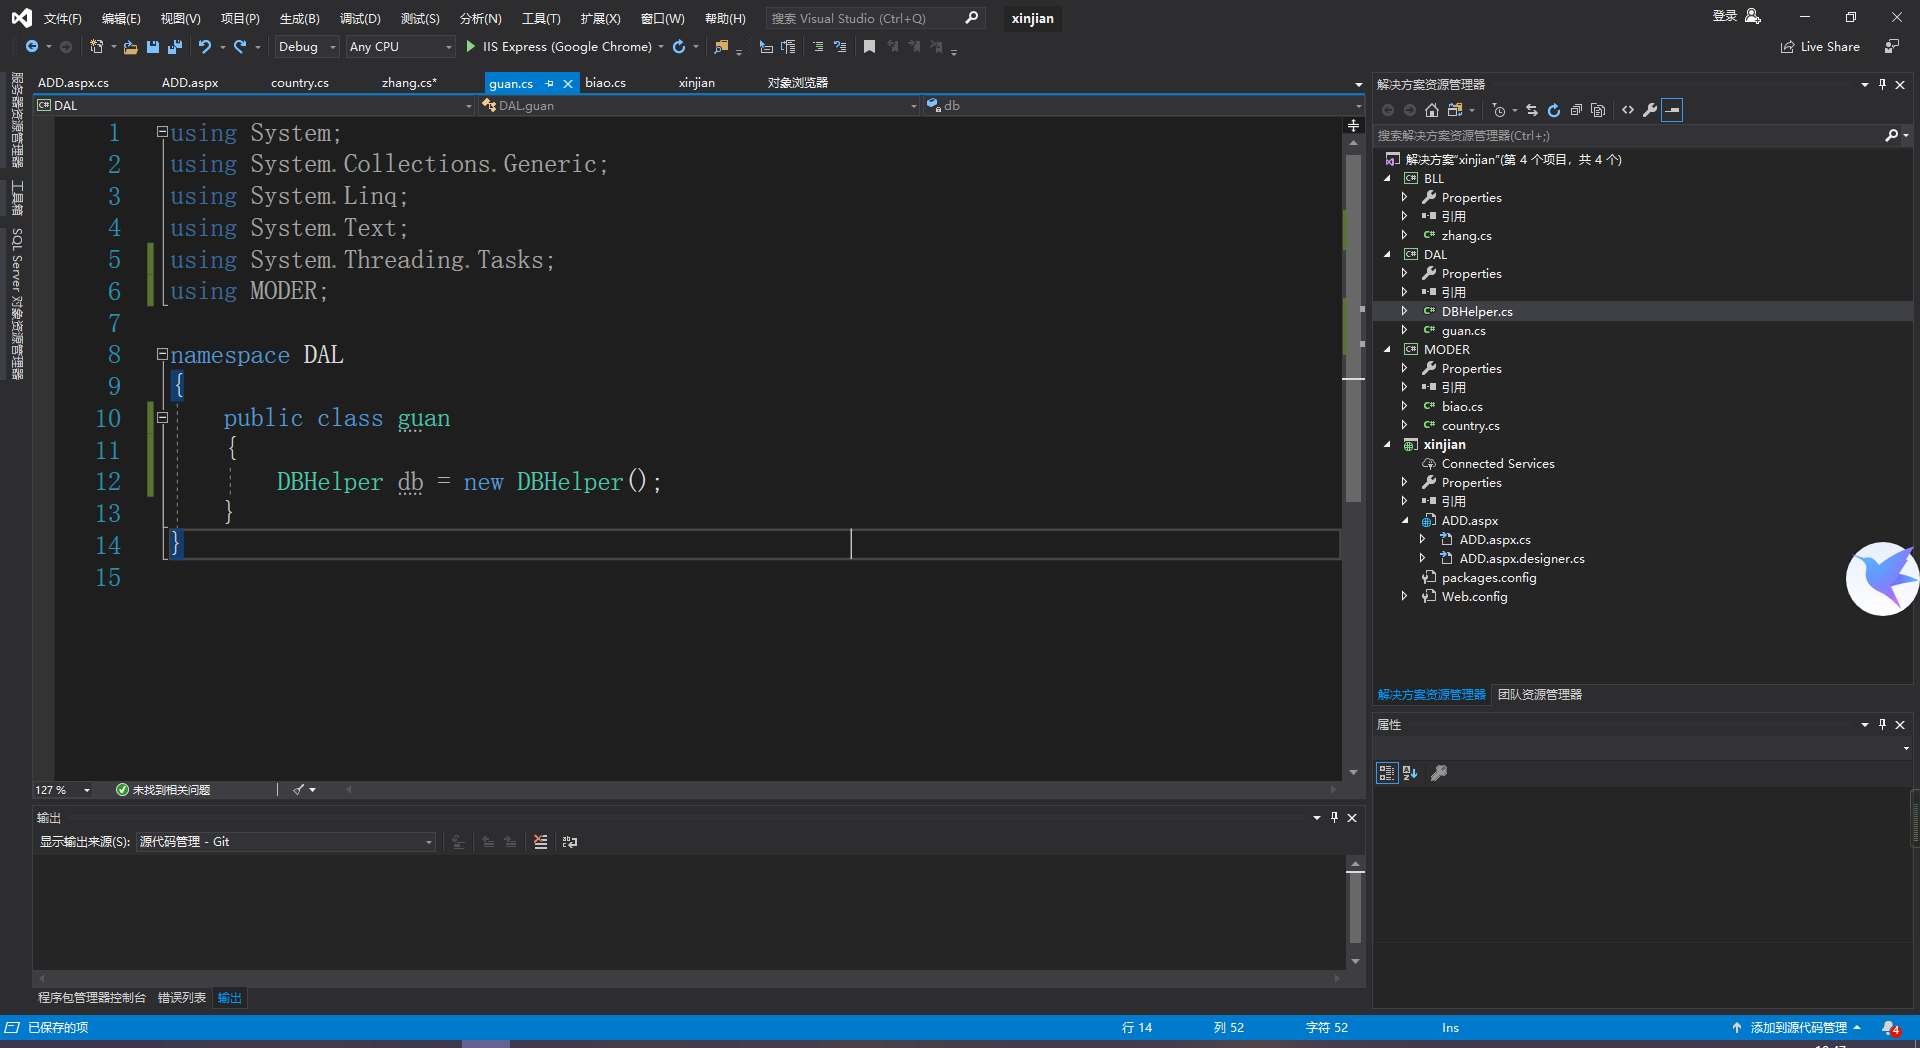This screenshot has width=1920, height=1048.
Task: Click 添加到源代码管理 in status bar
Action: pyautogui.click(x=1797, y=1028)
